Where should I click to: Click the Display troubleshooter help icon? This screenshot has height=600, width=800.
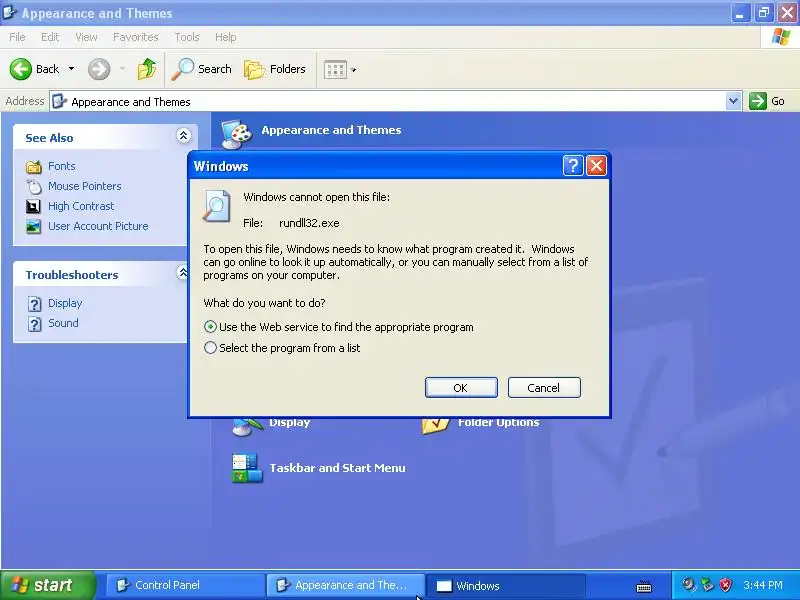pyautogui.click(x=34, y=304)
